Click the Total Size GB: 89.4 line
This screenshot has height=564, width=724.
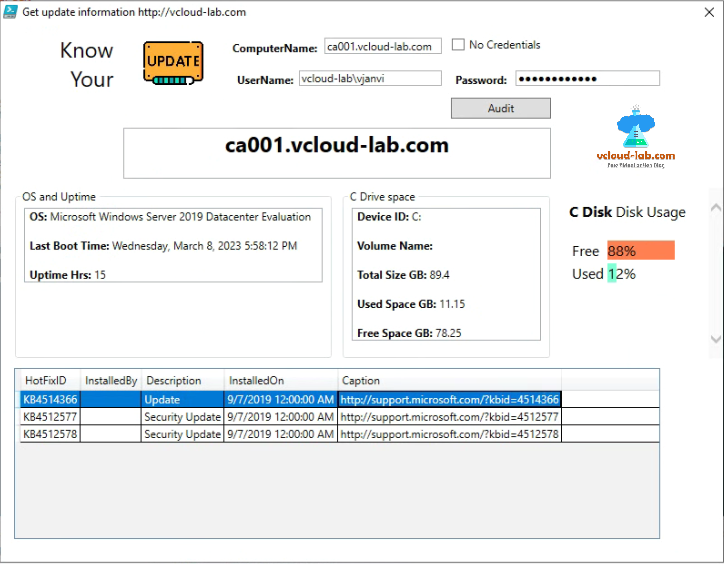403,275
